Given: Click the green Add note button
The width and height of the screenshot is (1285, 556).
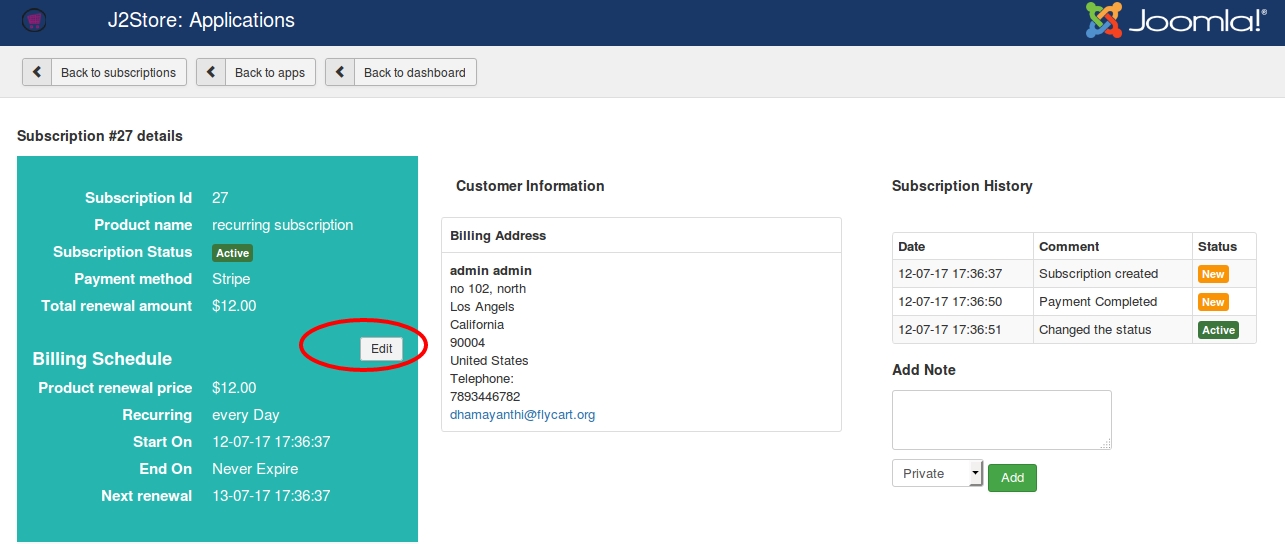Looking at the screenshot, I should point(1012,478).
